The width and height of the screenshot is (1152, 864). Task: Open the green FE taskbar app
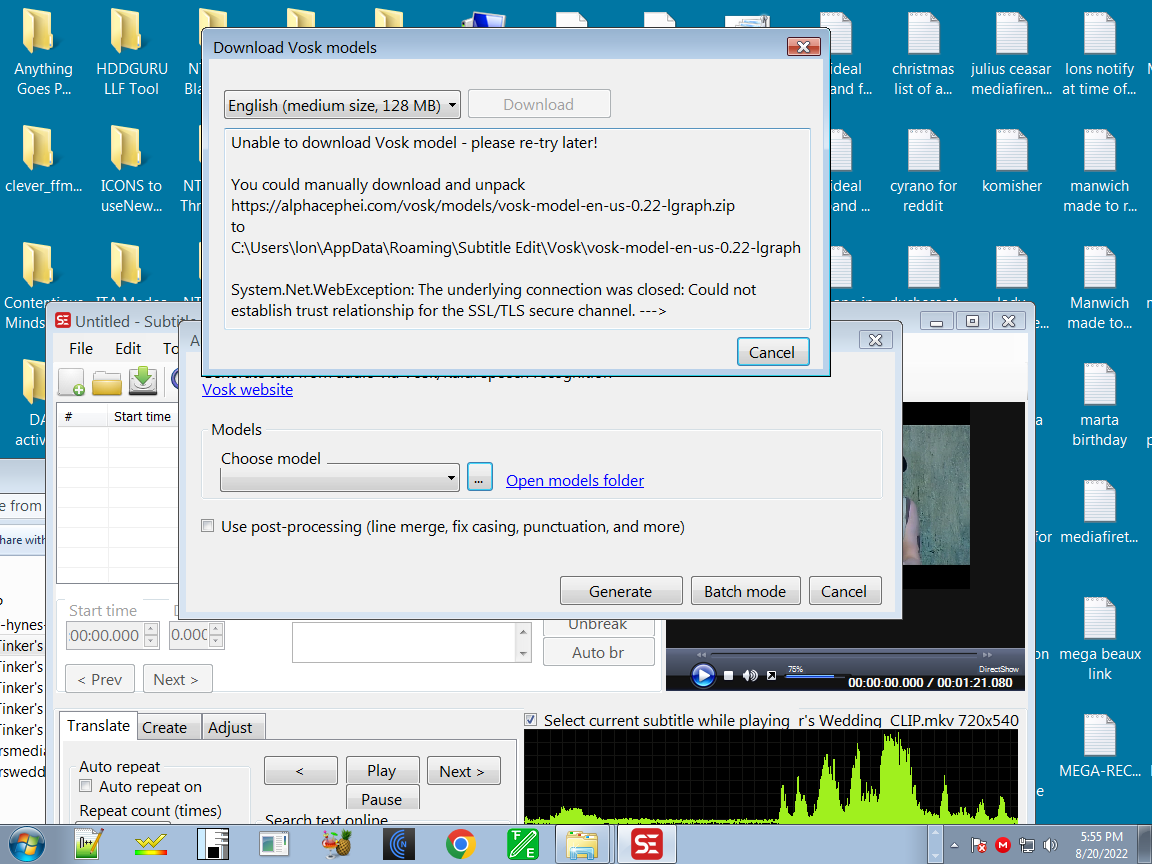(522, 845)
